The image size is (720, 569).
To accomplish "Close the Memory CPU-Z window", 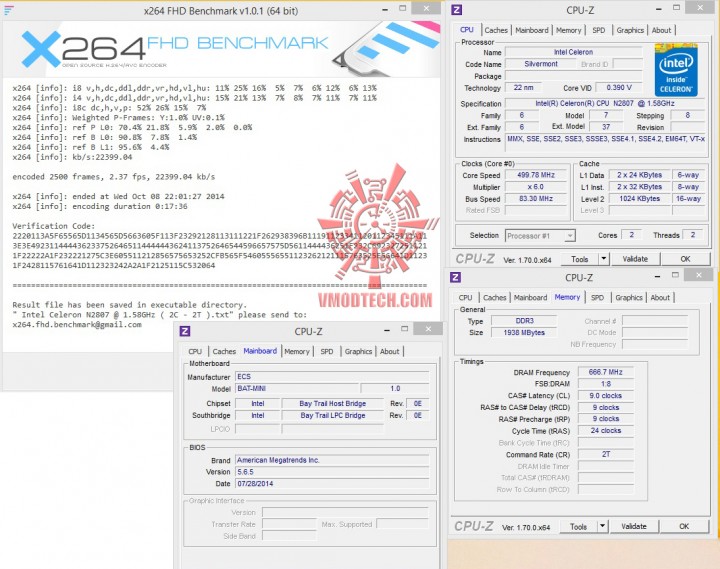I will click(698, 275).
